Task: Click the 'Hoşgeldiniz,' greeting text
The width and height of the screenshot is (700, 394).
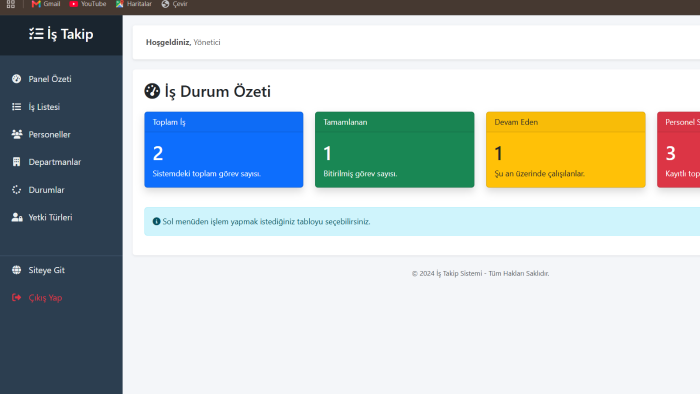Action: coord(168,42)
